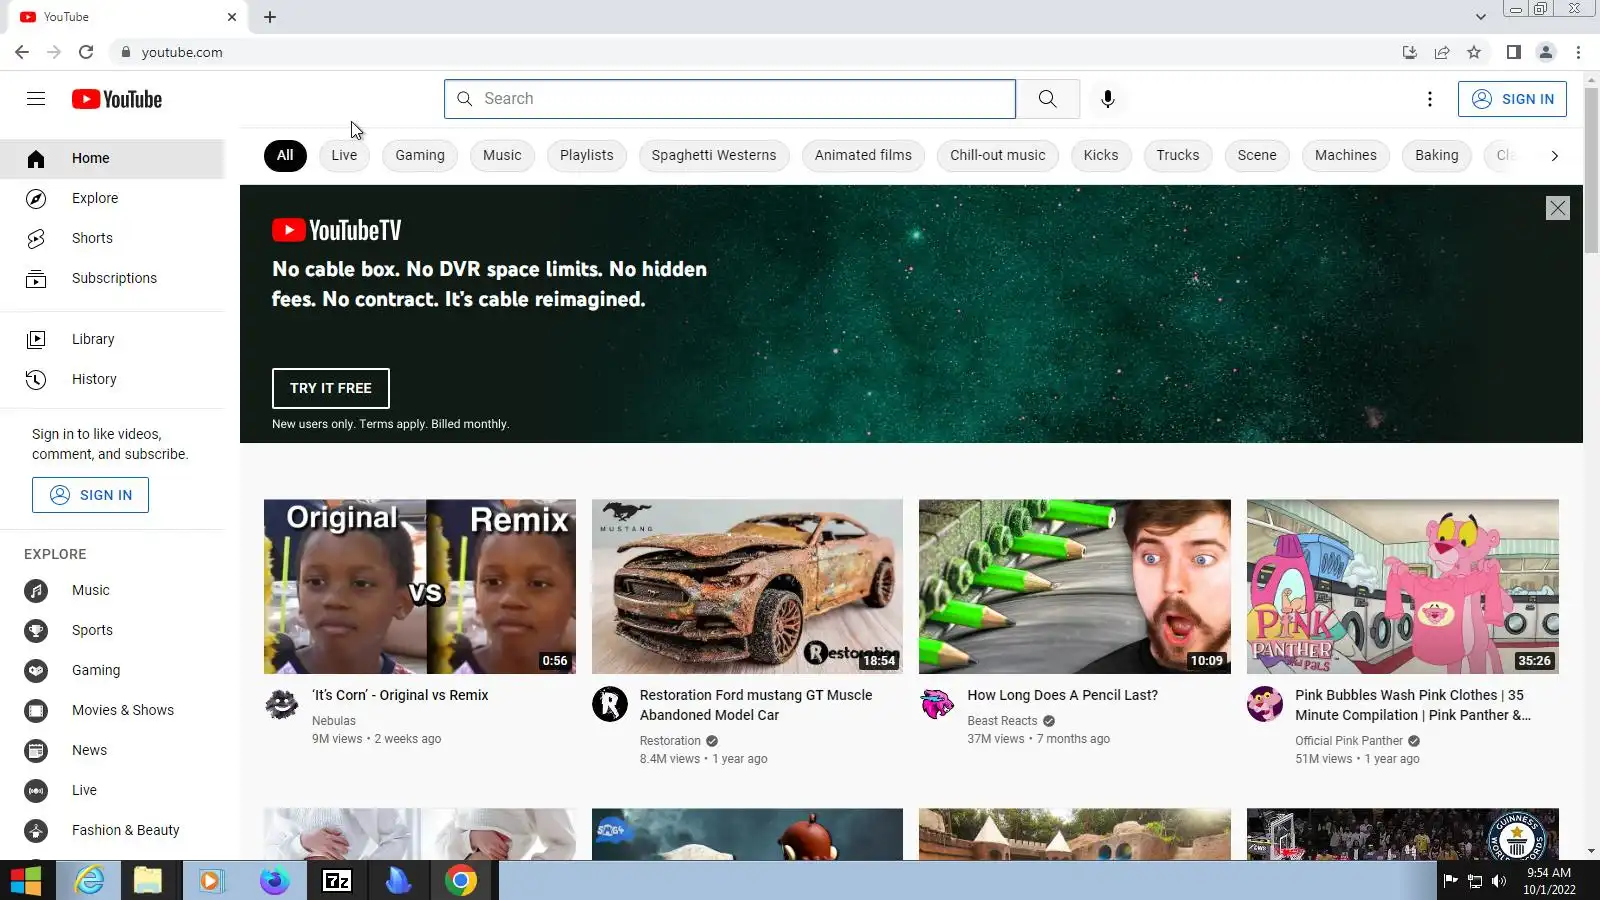1600x900 pixels.
Task: Open Official Pink Panther channel avatar
Action: coord(1265,704)
